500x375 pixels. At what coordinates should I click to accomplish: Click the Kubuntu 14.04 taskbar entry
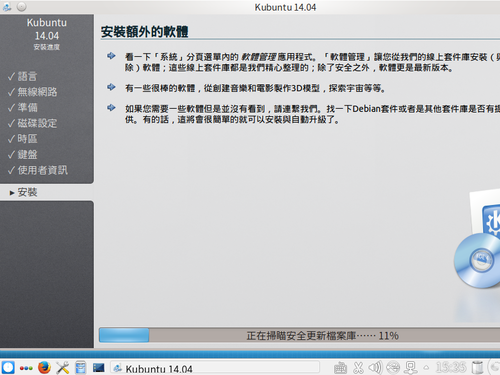click(215, 368)
